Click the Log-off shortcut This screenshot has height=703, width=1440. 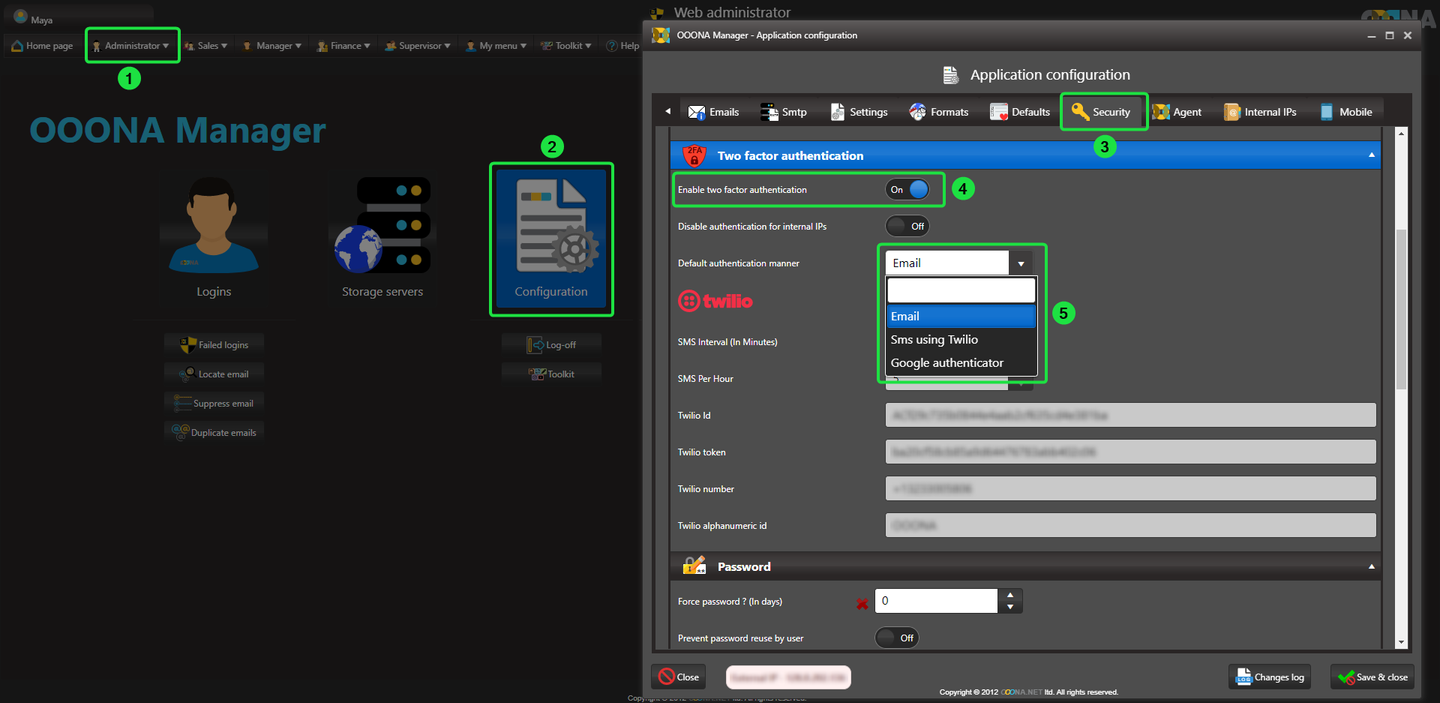click(x=552, y=345)
